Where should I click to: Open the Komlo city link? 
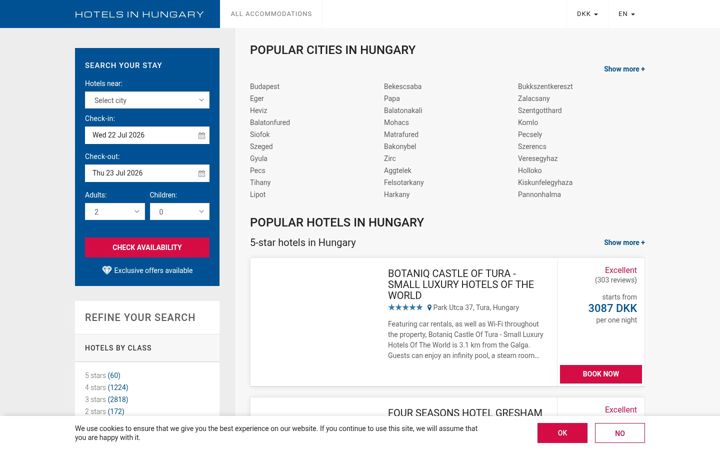[528, 122]
